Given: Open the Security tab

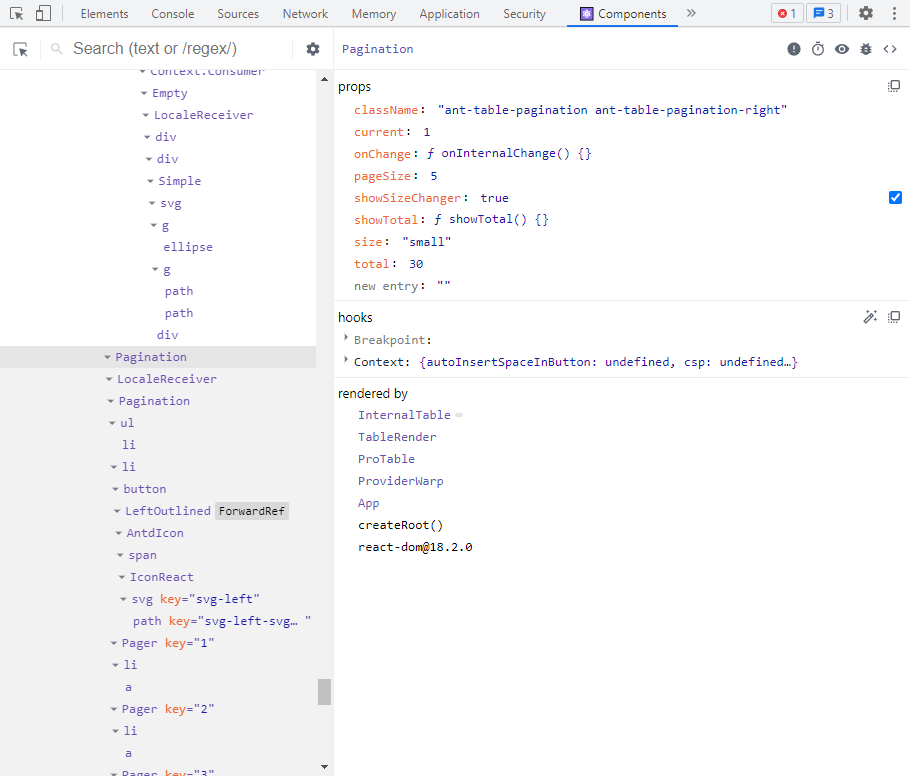Looking at the screenshot, I should tap(524, 14).
